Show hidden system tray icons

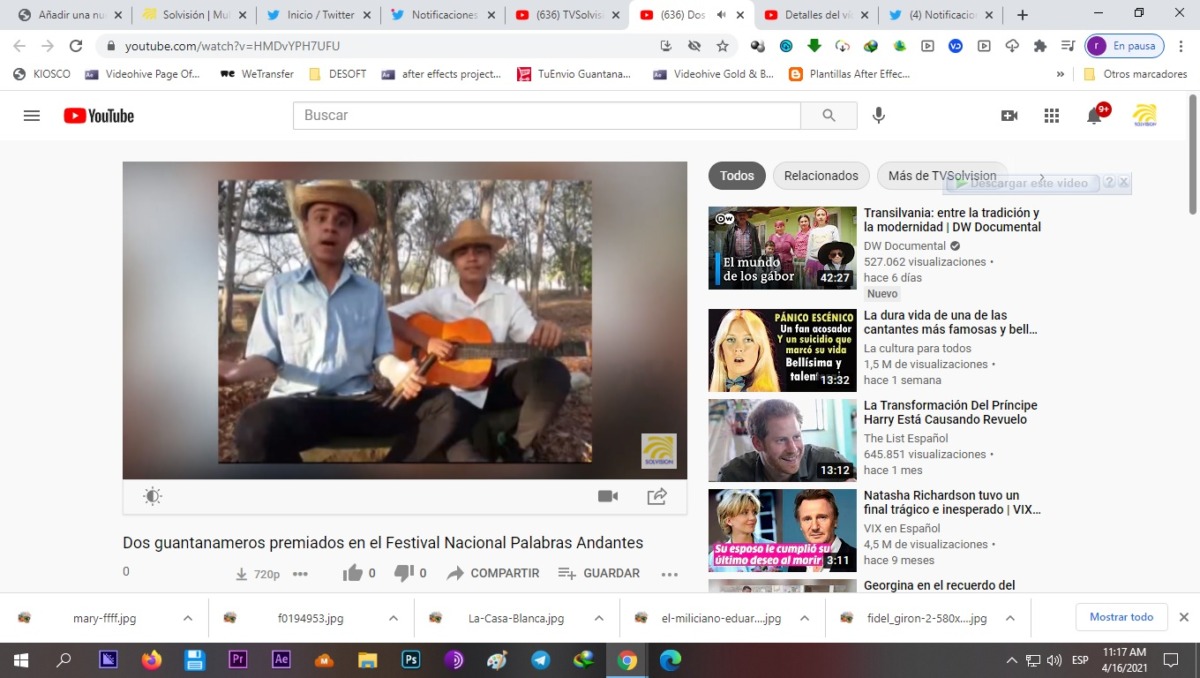pyautogui.click(x=1011, y=660)
